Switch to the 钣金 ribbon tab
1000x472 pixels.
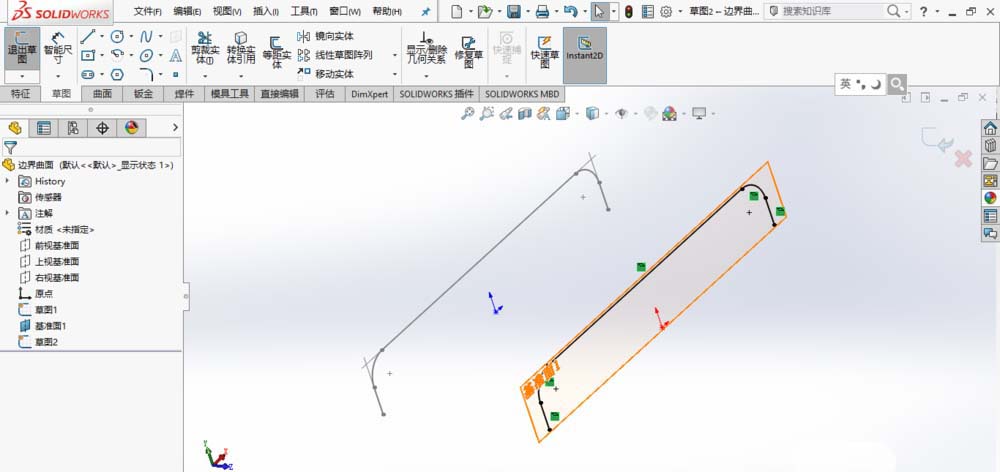click(143, 94)
